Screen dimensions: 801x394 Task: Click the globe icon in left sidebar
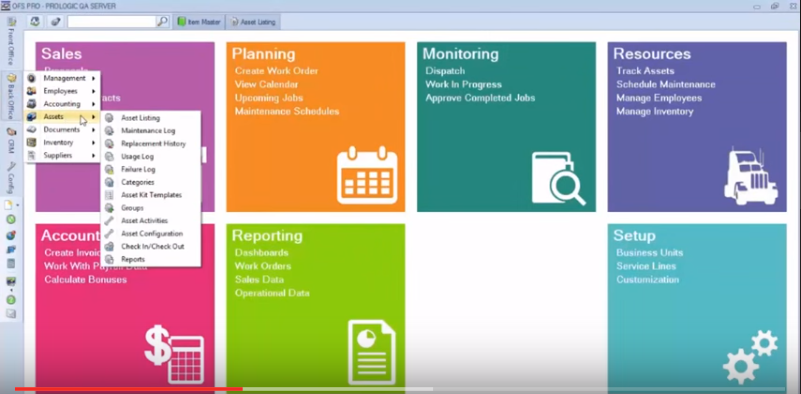coord(11,235)
